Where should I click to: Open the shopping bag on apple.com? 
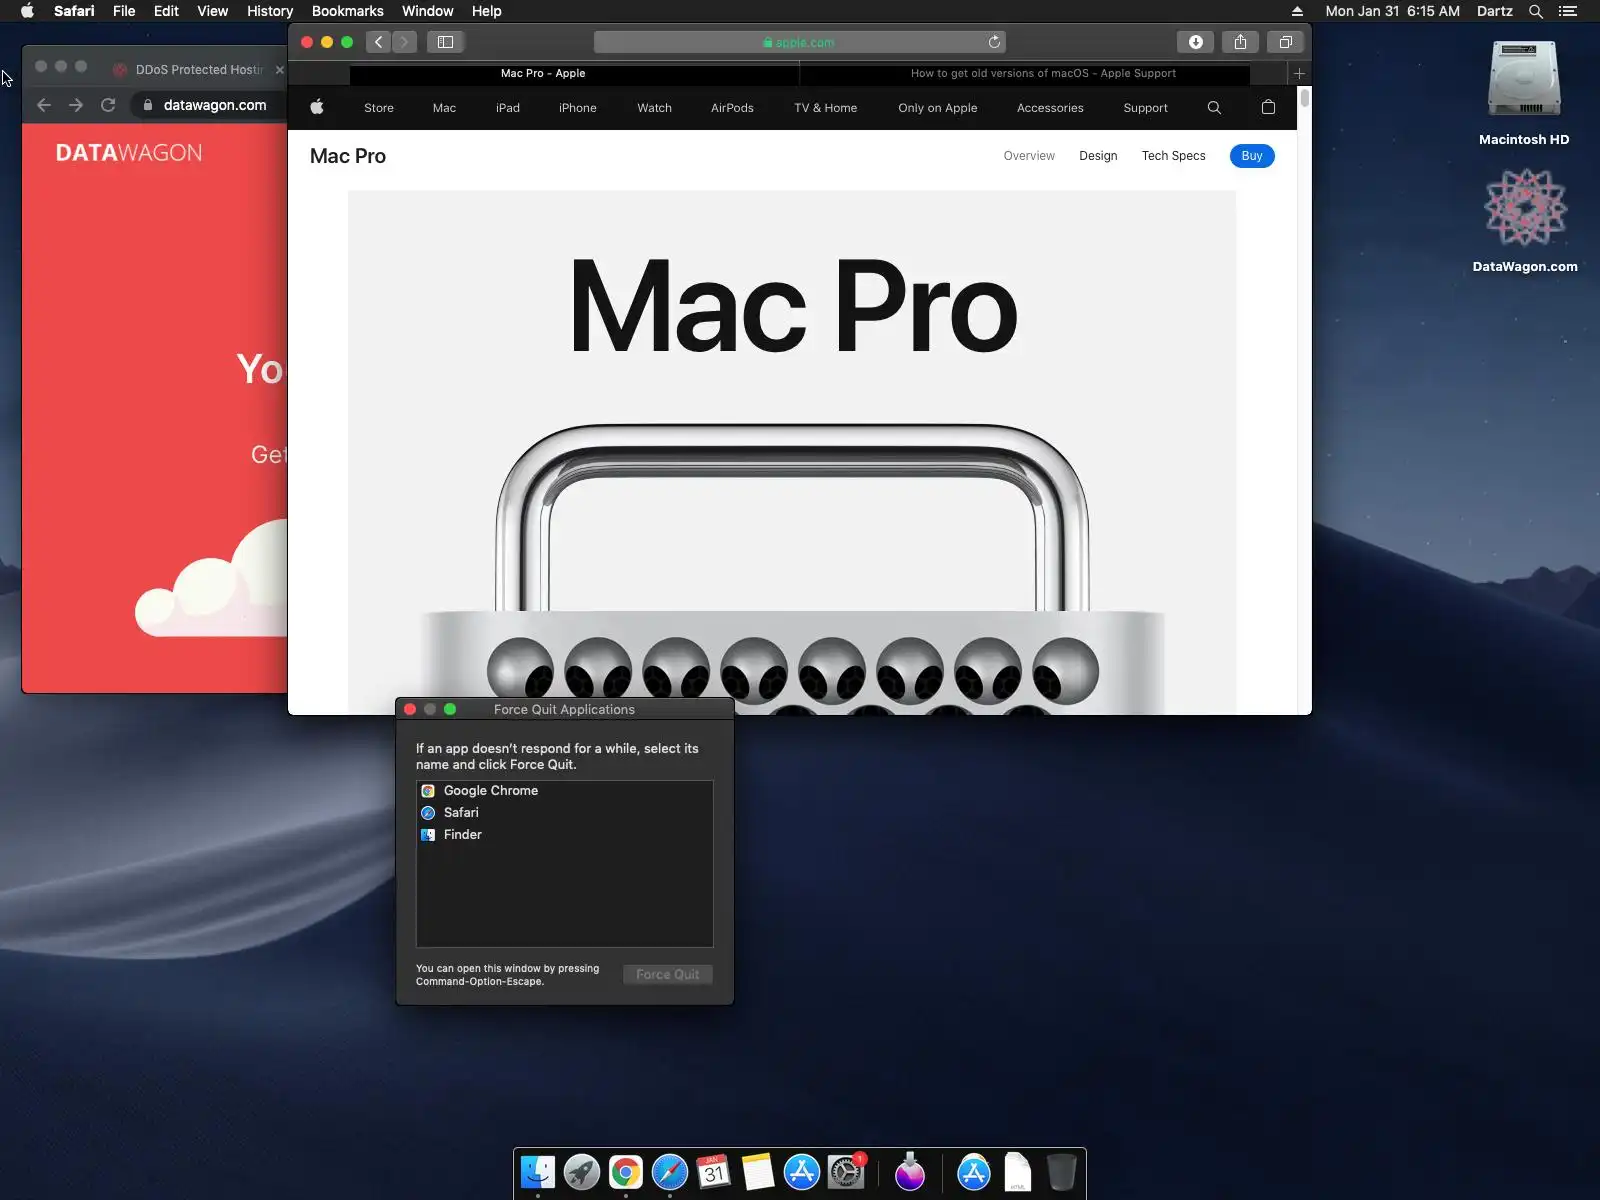pyautogui.click(x=1268, y=107)
